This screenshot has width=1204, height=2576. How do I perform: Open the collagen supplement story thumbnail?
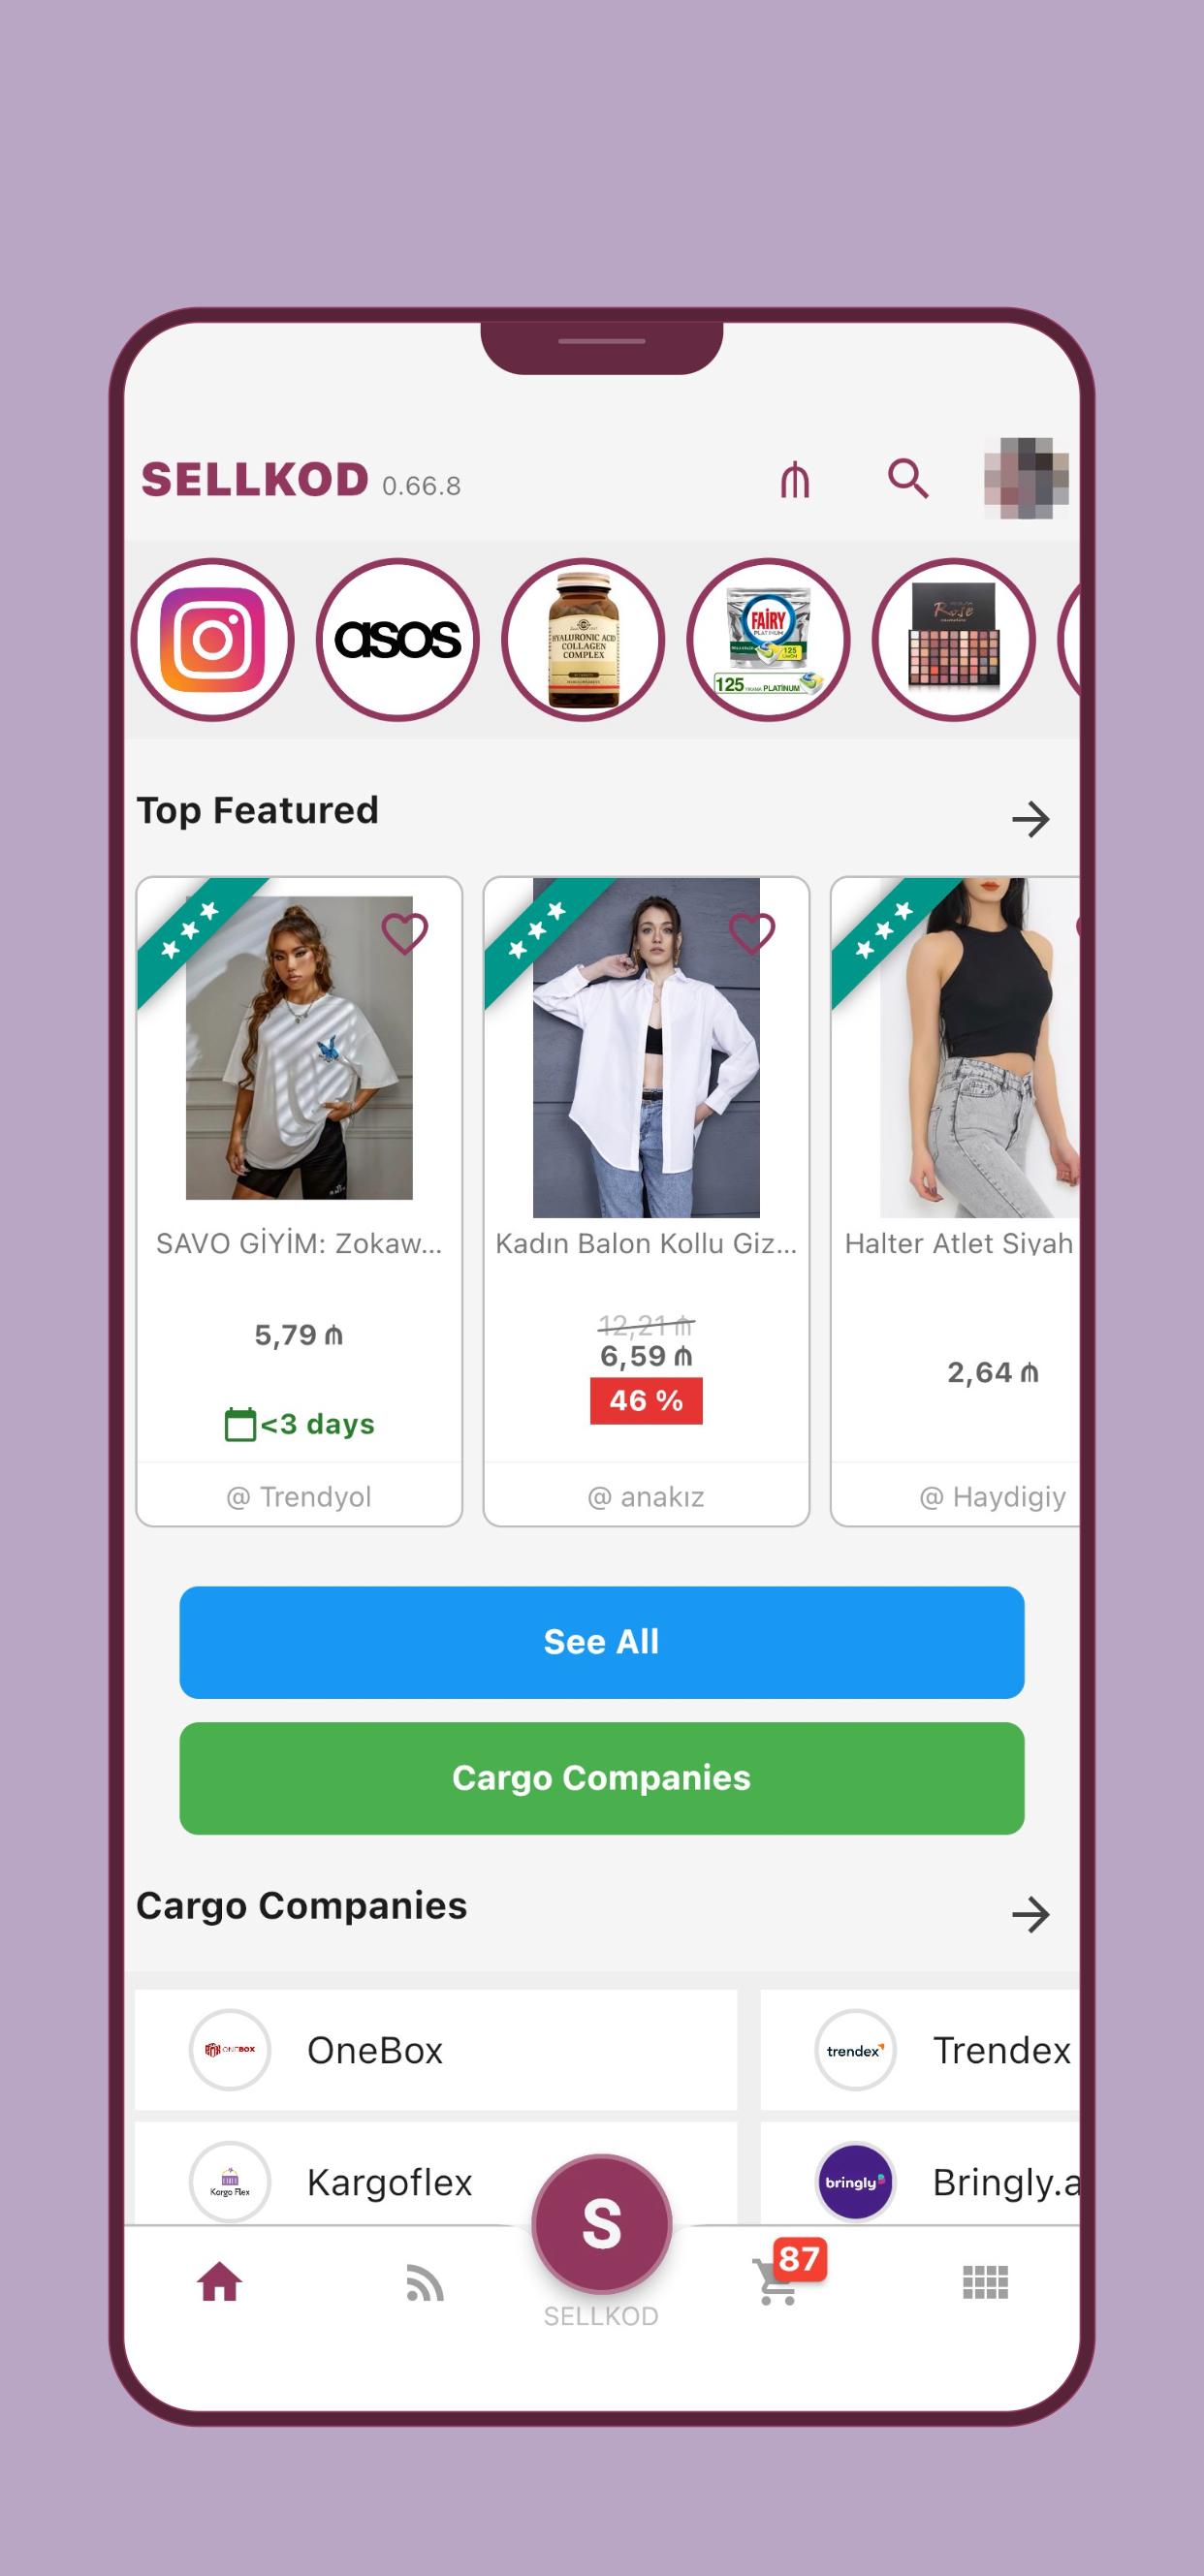(583, 640)
